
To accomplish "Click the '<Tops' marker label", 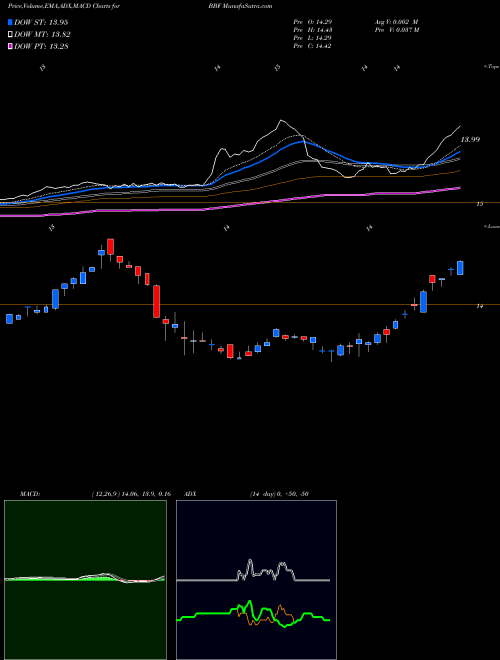I will pyautogui.click(x=492, y=67).
